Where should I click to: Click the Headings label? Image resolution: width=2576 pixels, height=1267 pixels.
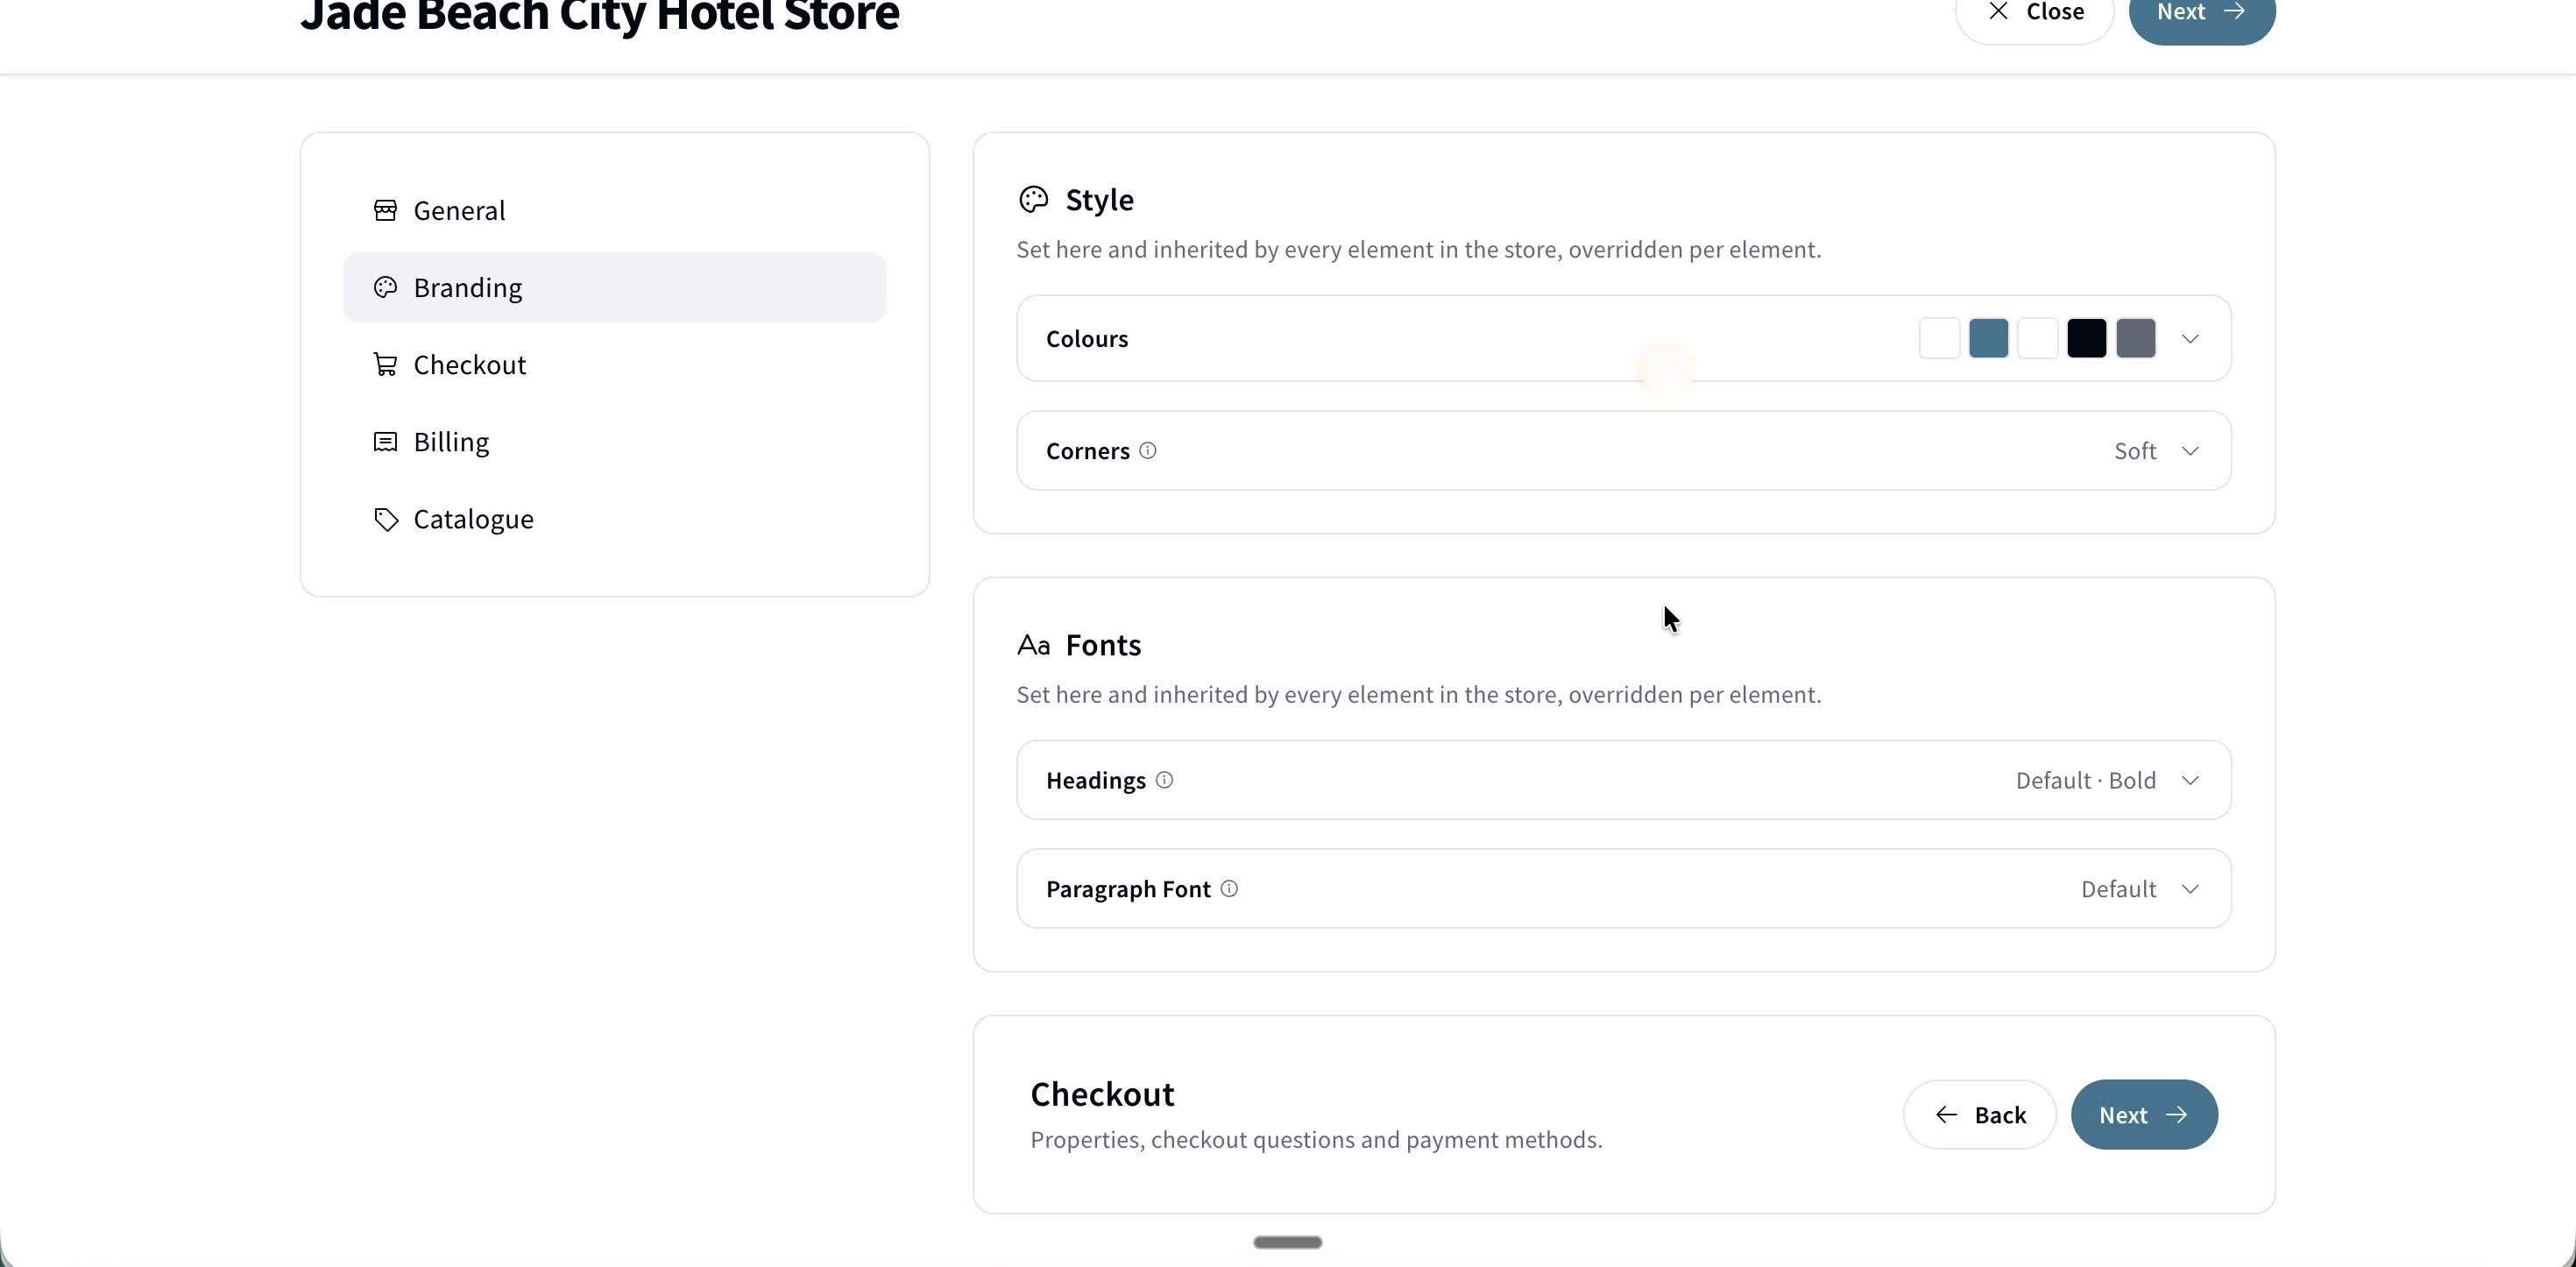click(x=1096, y=780)
